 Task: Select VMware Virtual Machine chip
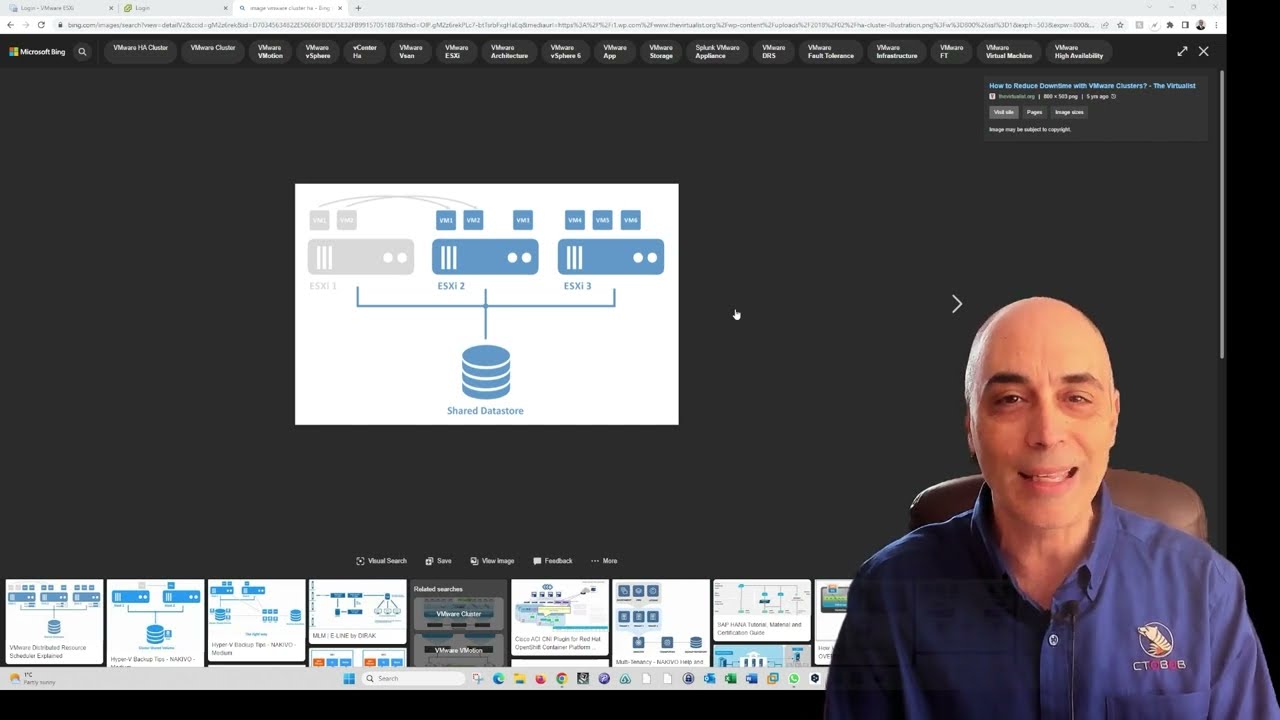pos(1008,51)
